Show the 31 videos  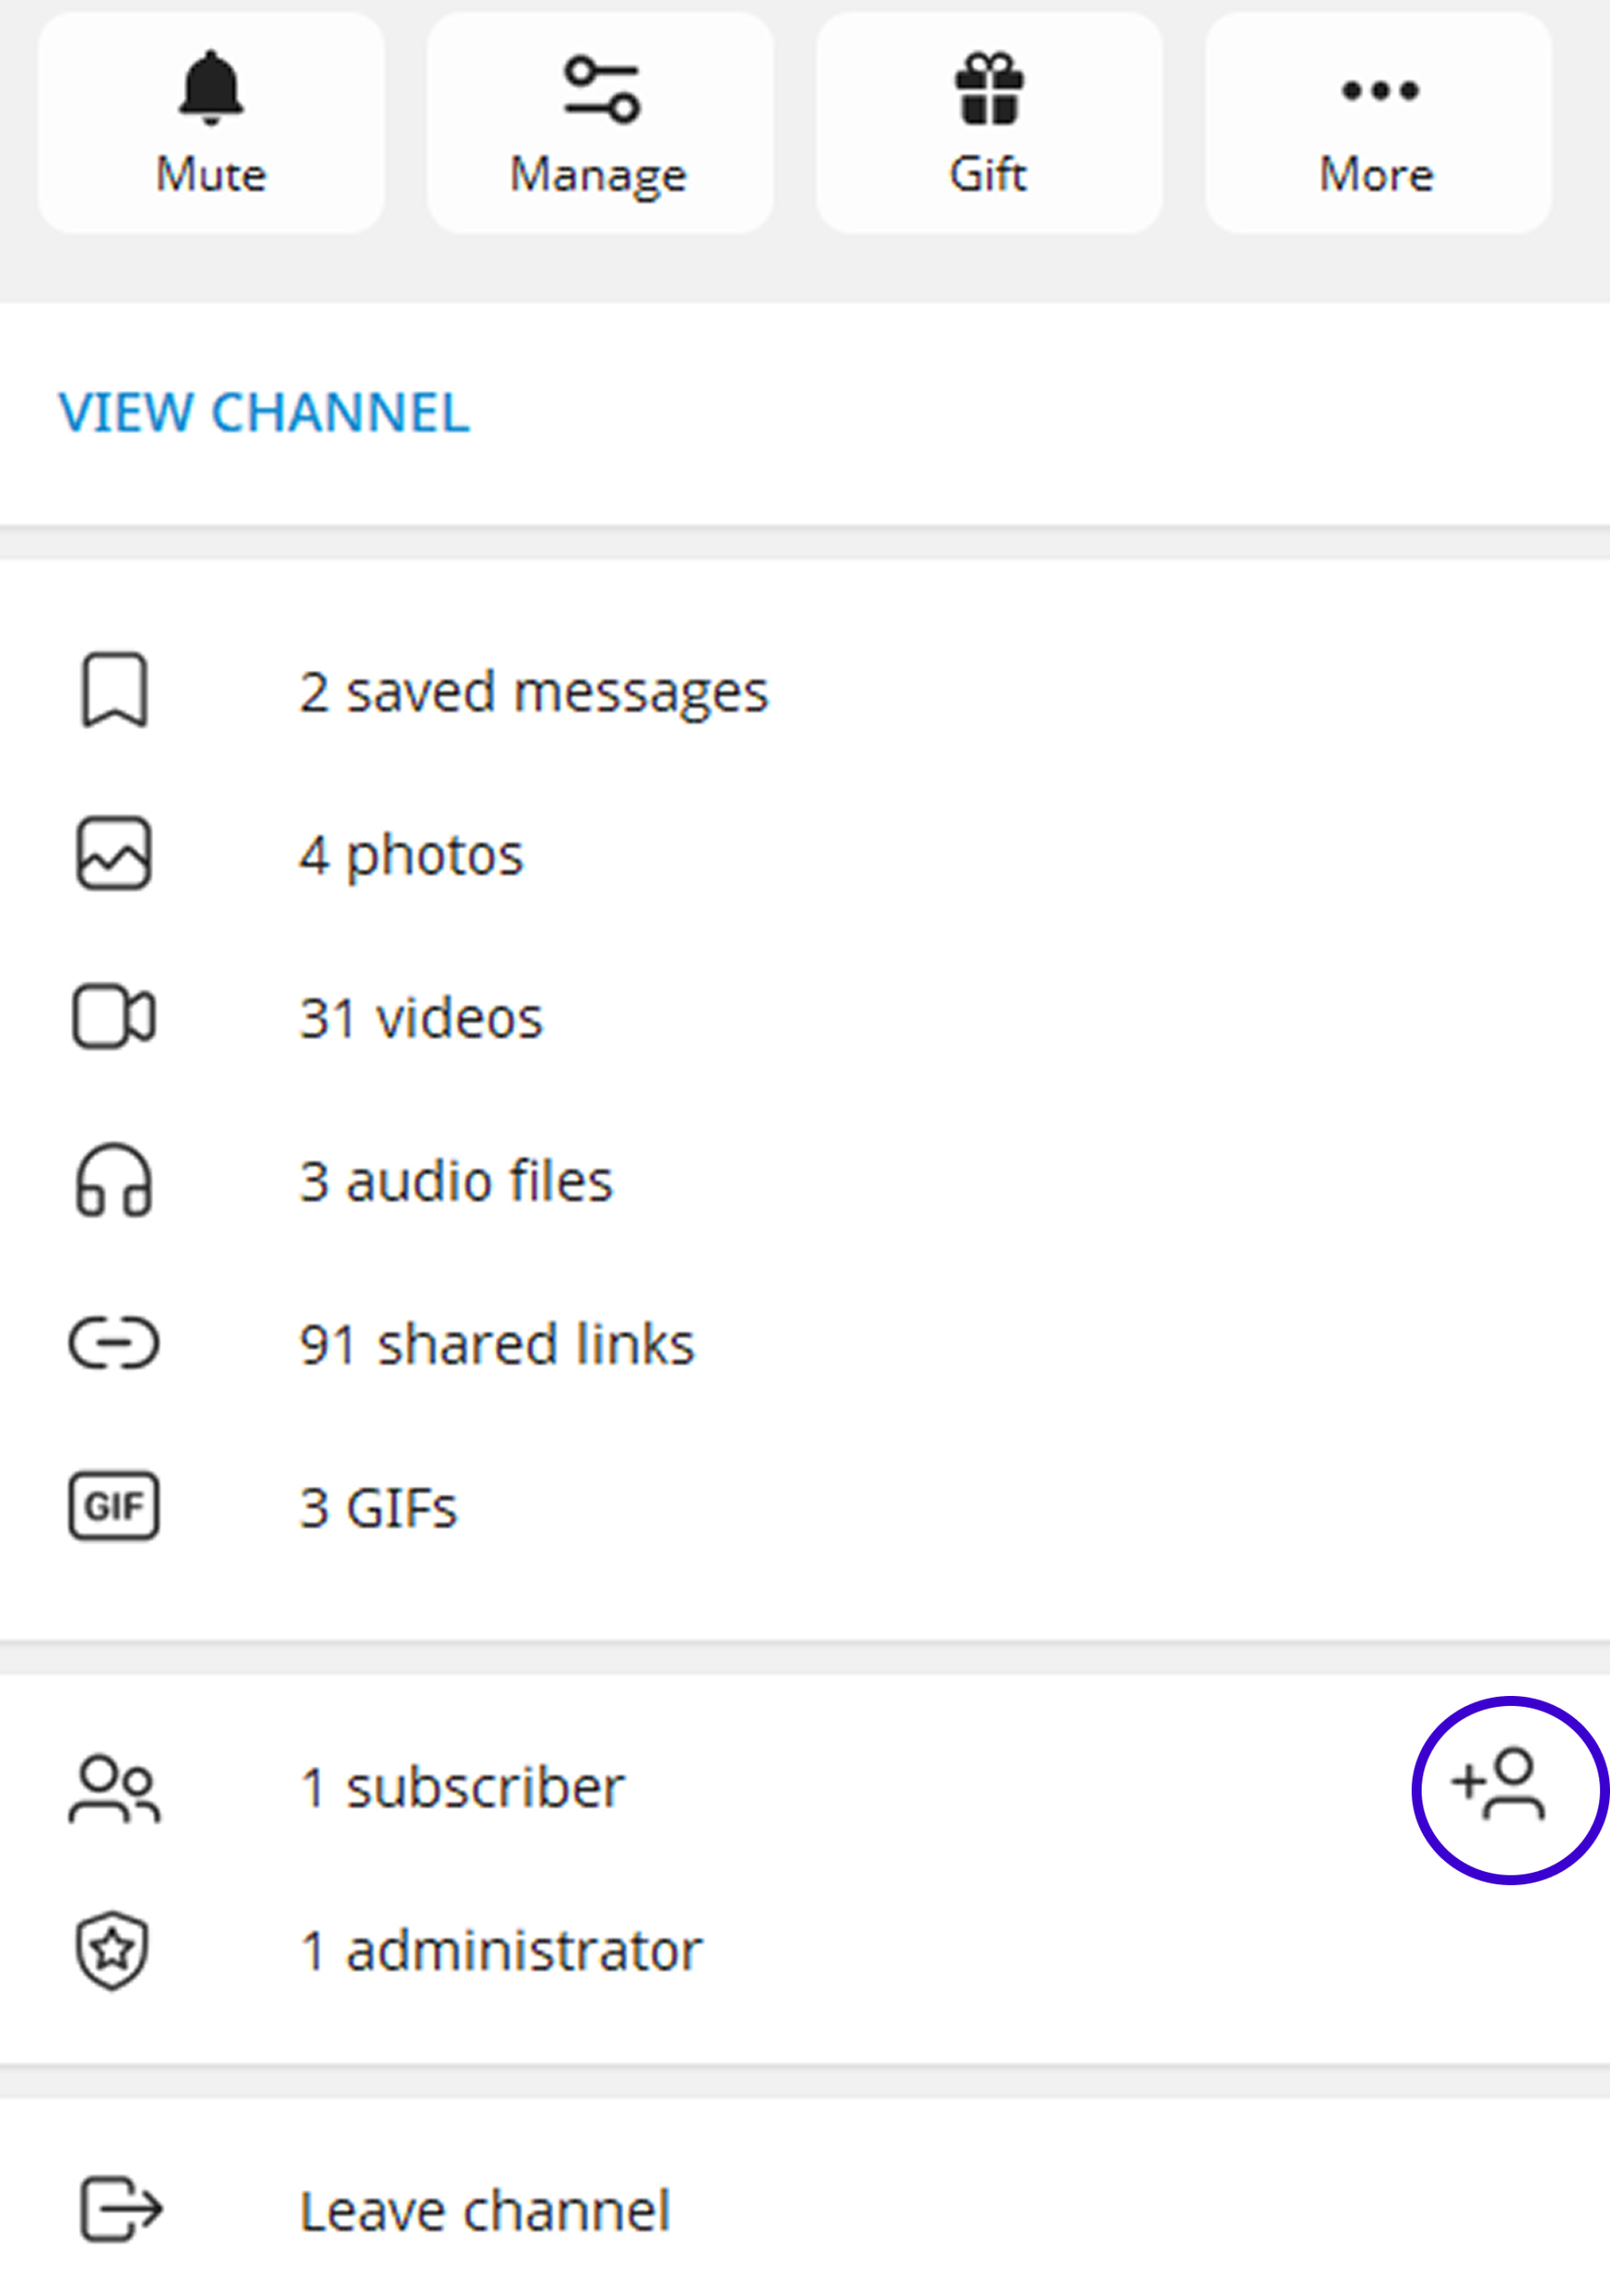[x=421, y=1018]
